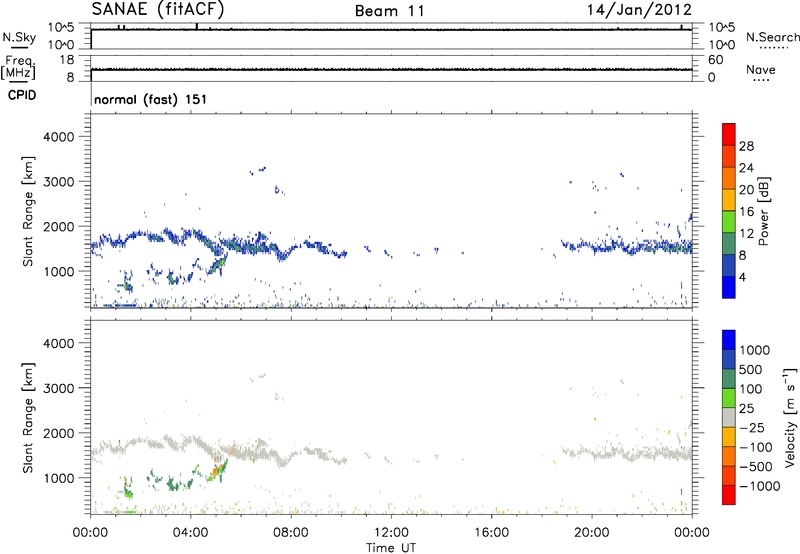Click the dotted line sample under N.Search
The width and height of the screenshot is (800, 554).
pos(773,48)
